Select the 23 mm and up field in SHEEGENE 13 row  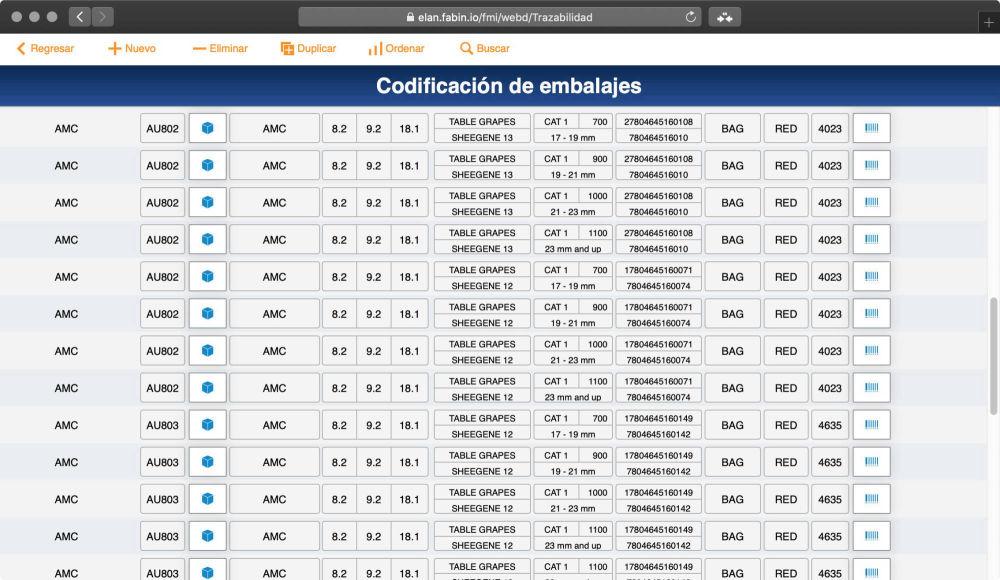[573, 249]
